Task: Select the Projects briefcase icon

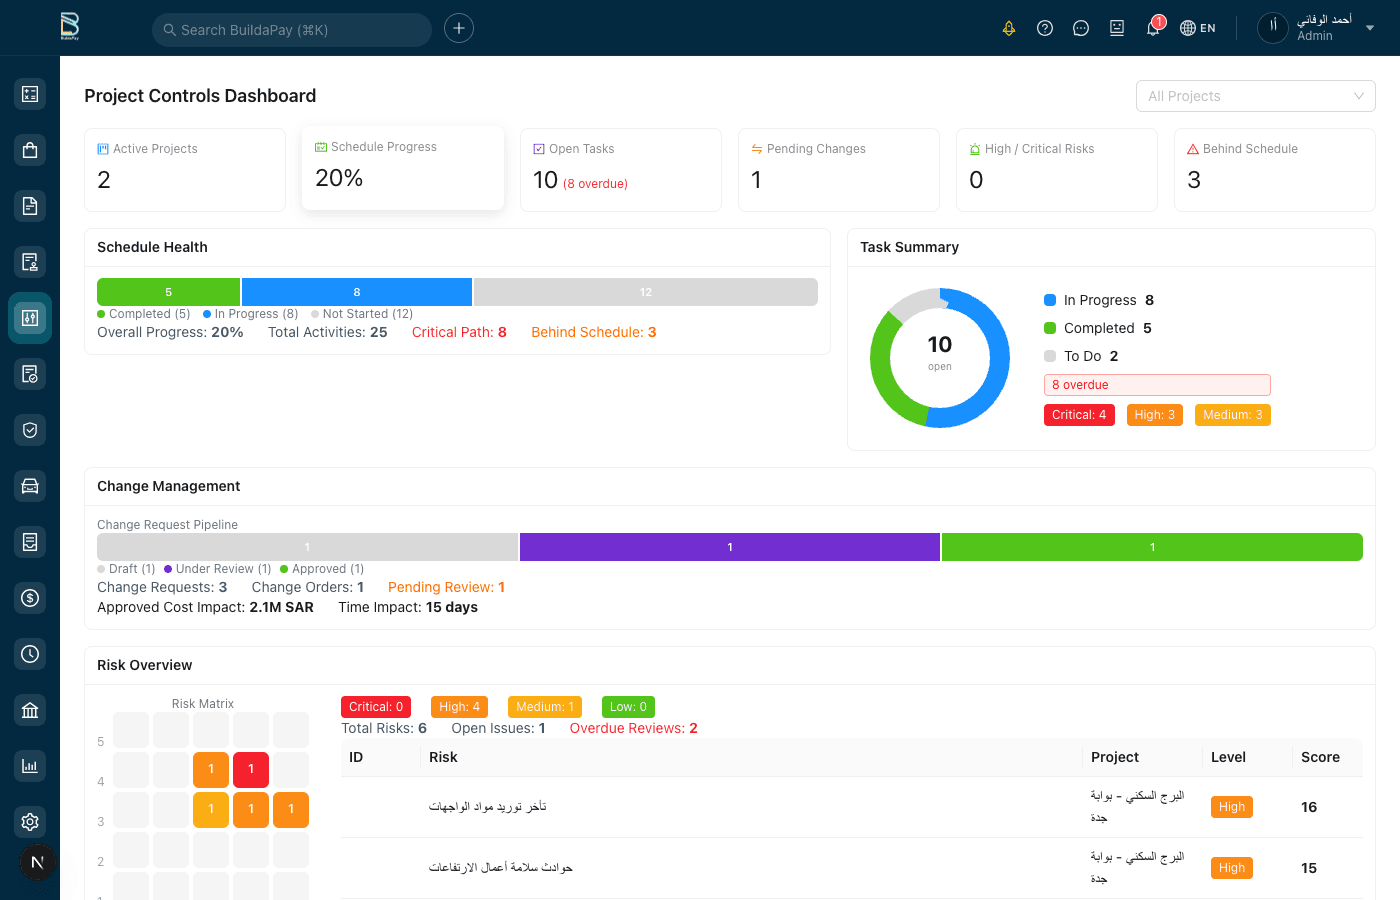Action: pos(29,149)
